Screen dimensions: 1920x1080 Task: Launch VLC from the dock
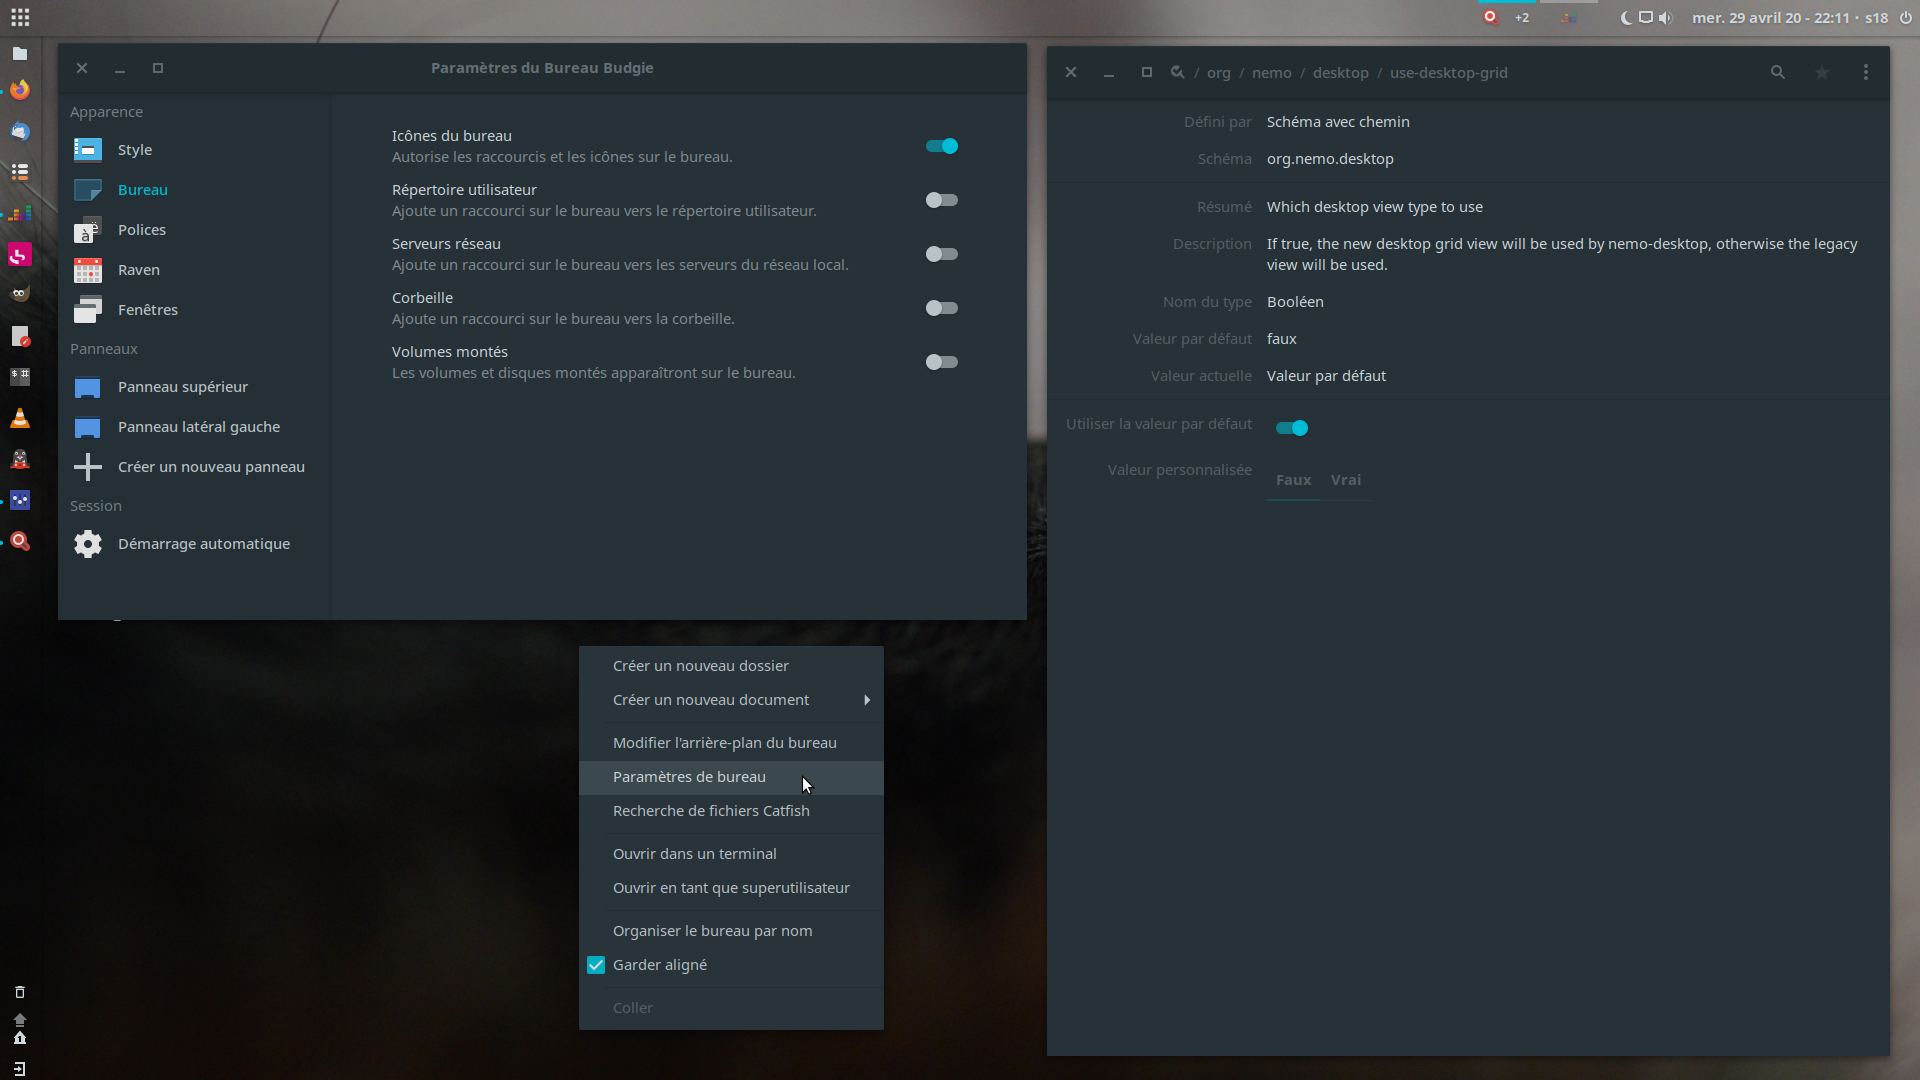click(x=19, y=418)
